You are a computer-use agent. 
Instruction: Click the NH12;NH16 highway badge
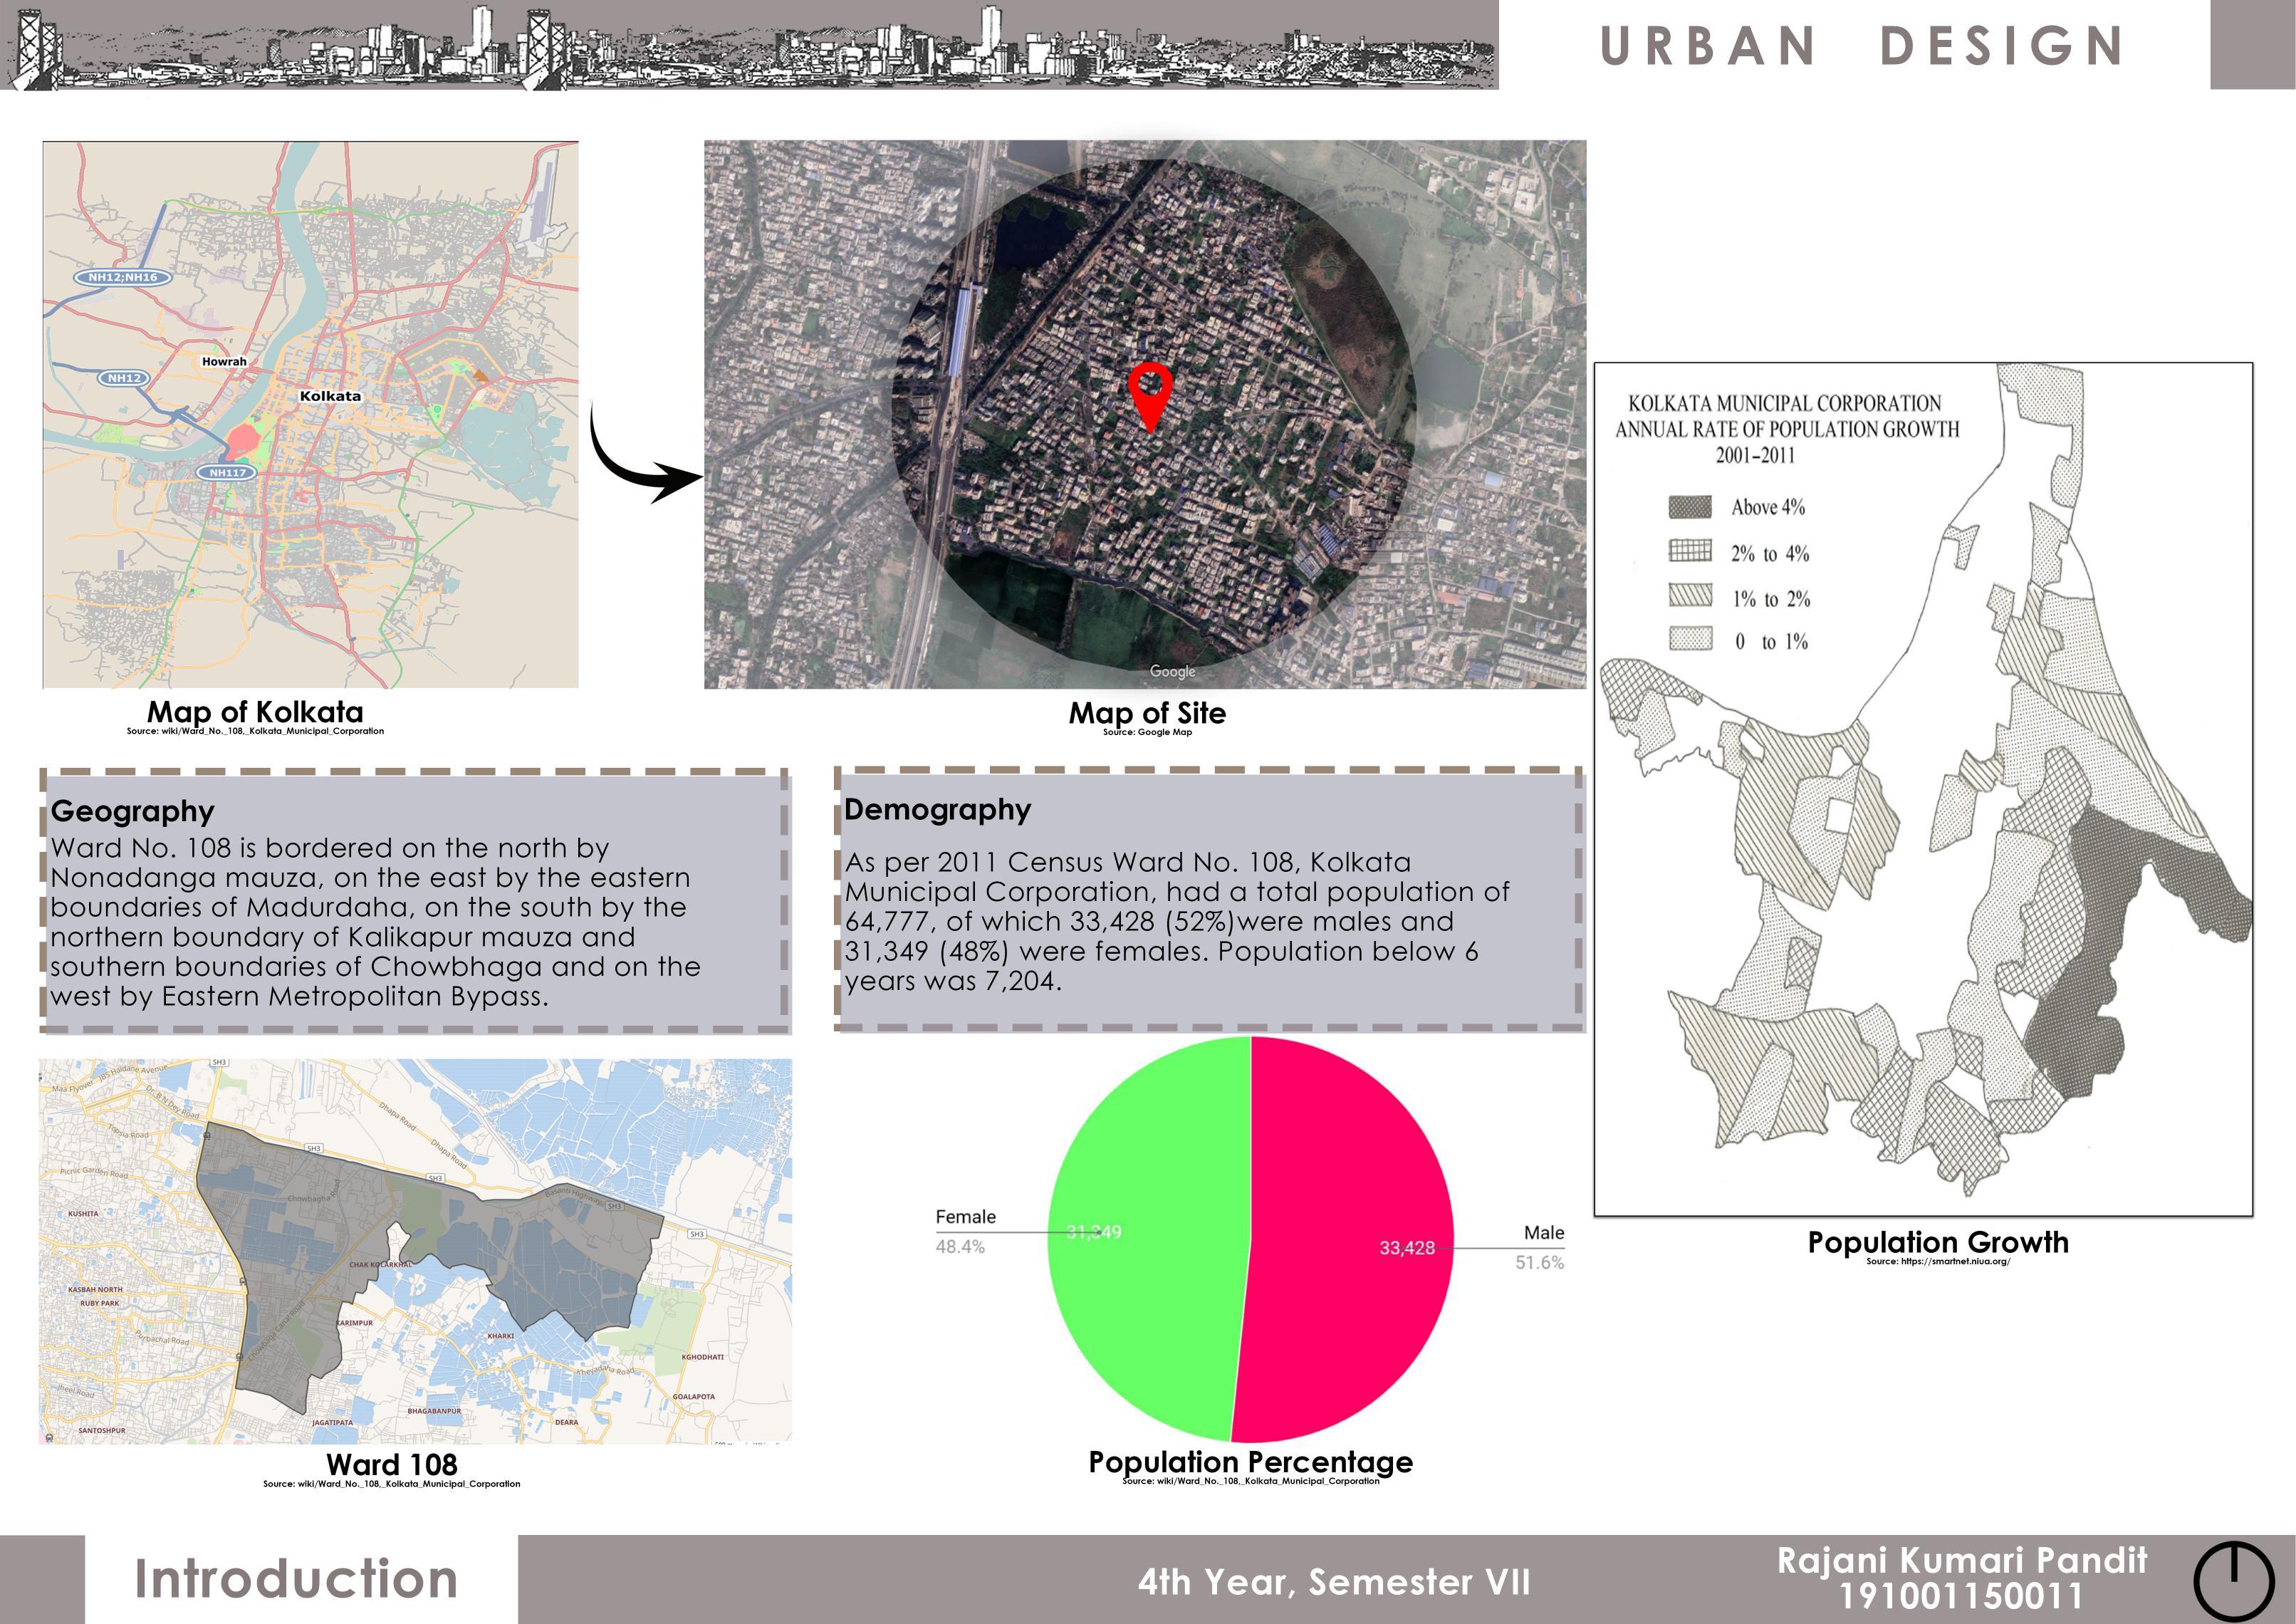pos(122,277)
